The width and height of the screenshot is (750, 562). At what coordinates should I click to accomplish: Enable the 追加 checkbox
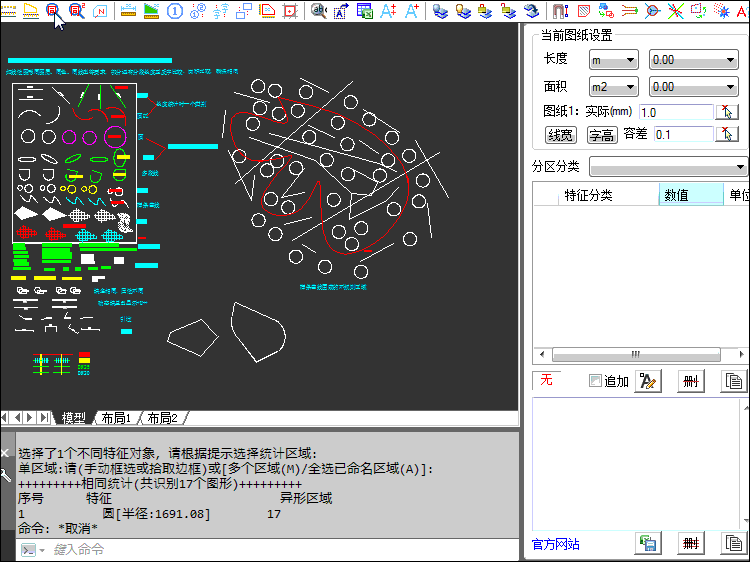[x=596, y=381]
